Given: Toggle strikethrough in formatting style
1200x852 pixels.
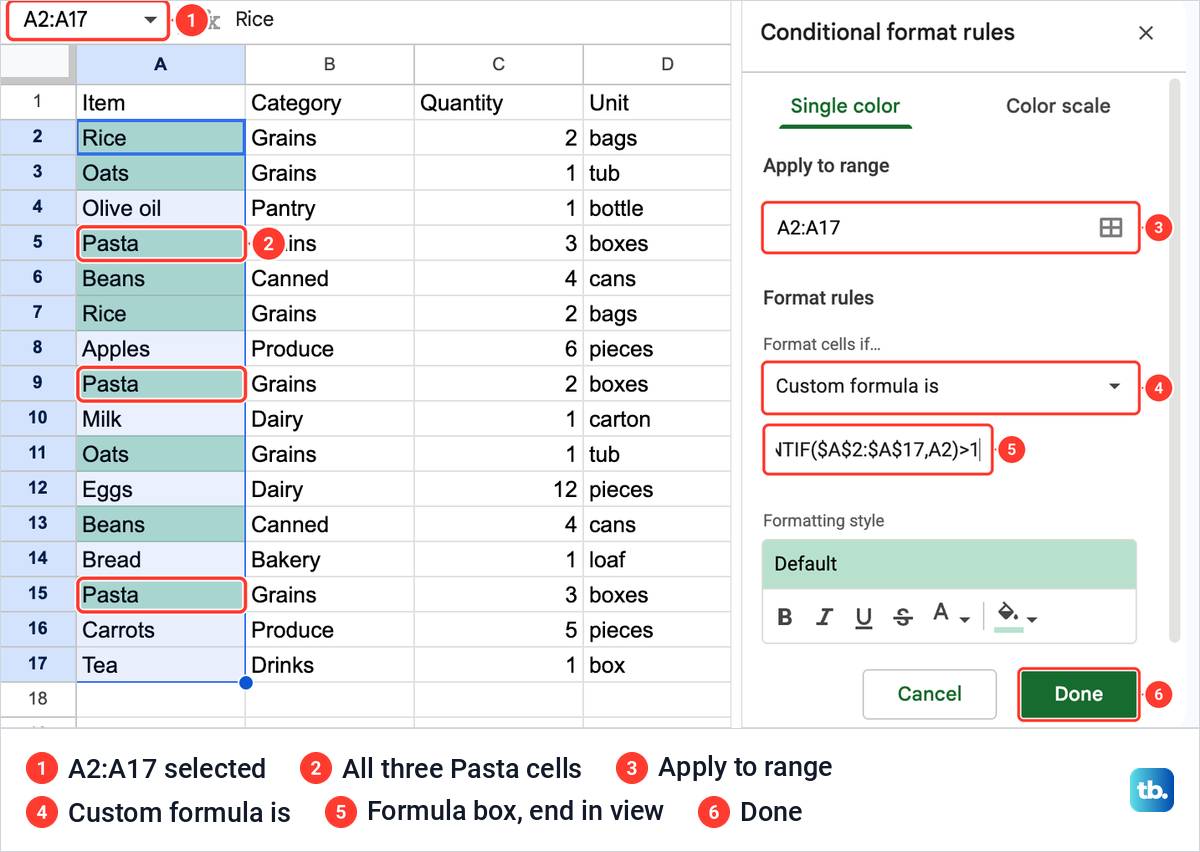Looking at the screenshot, I should point(903,617).
